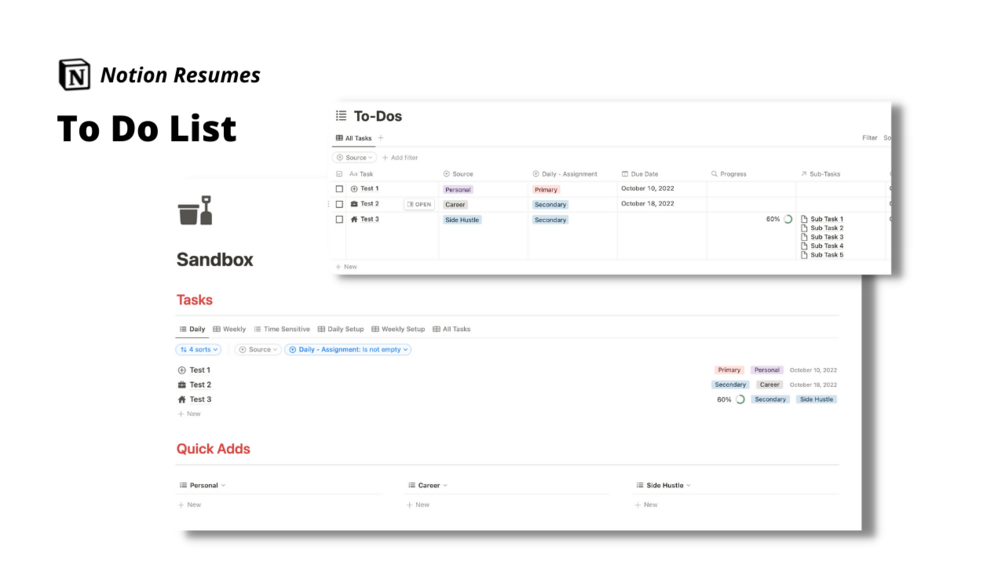Click Test 2 briefcase icon in Sandbox list
The width and height of the screenshot is (1005, 565).
(x=181, y=385)
